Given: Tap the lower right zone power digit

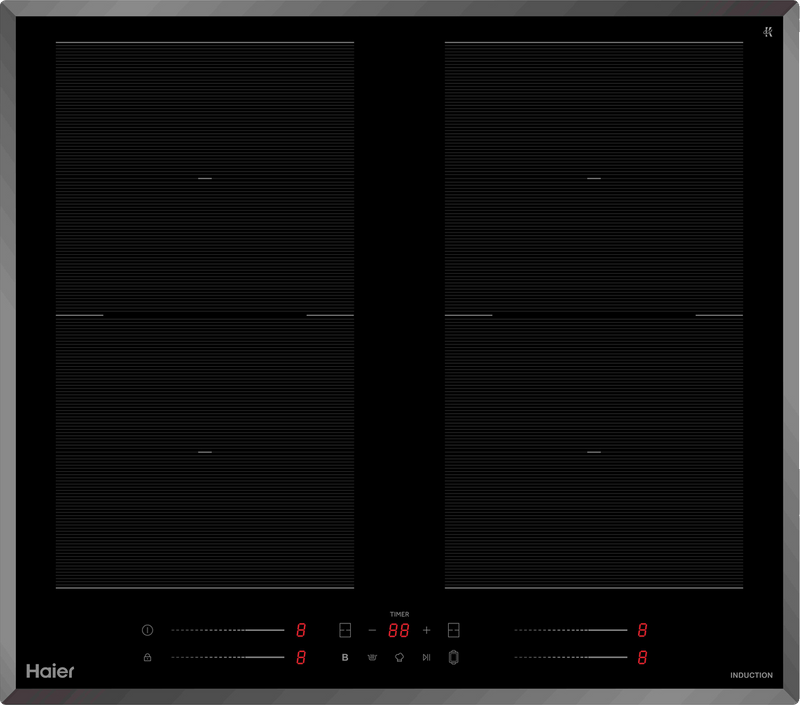Looking at the screenshot, I should [642, 657].
